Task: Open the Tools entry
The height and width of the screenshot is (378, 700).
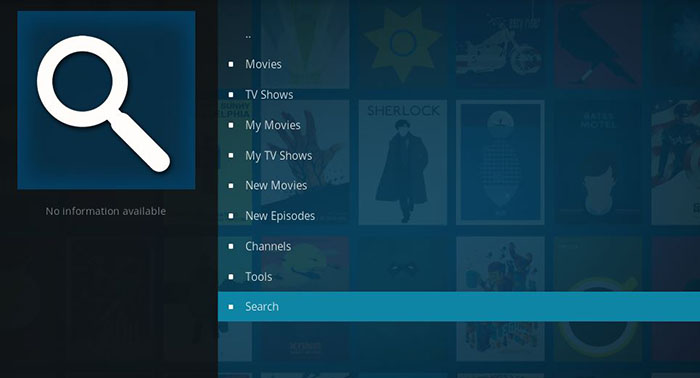Action: 258,277
